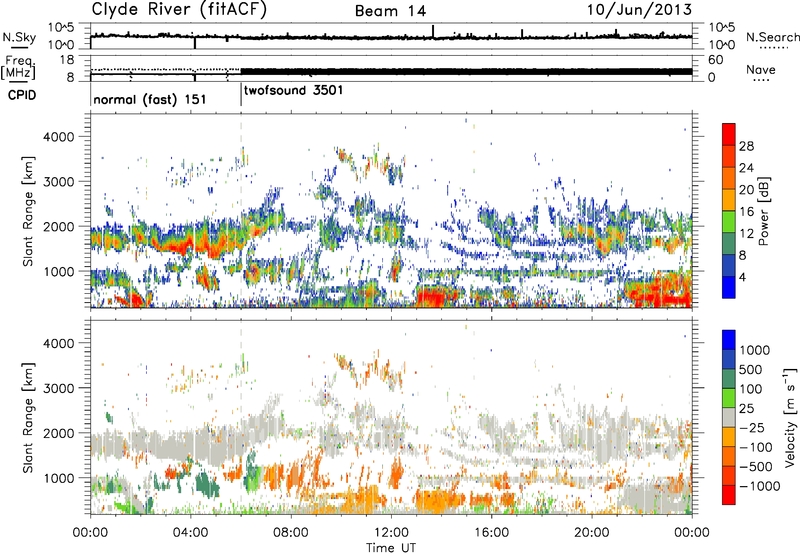Click the 'Slant Range [km]' label of the power panel

28,211
